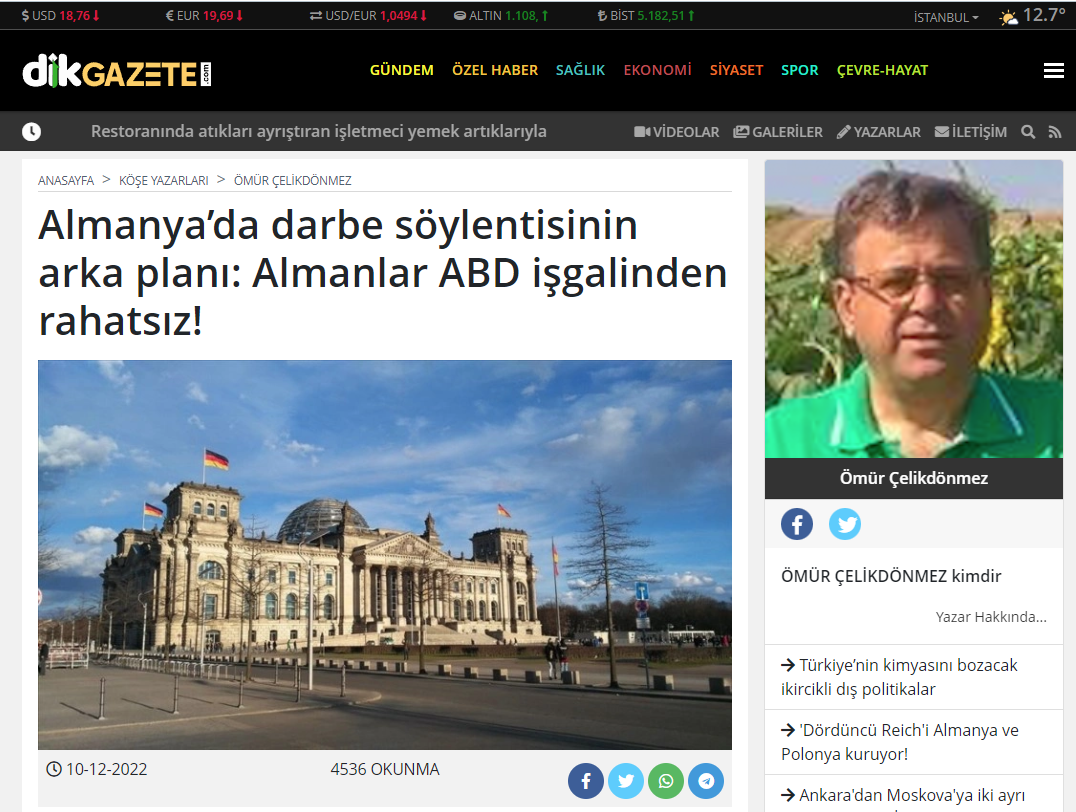This screenshot has width=1076, height=812.
Task: Open the VİDEOLAR page
Action: 677,132
